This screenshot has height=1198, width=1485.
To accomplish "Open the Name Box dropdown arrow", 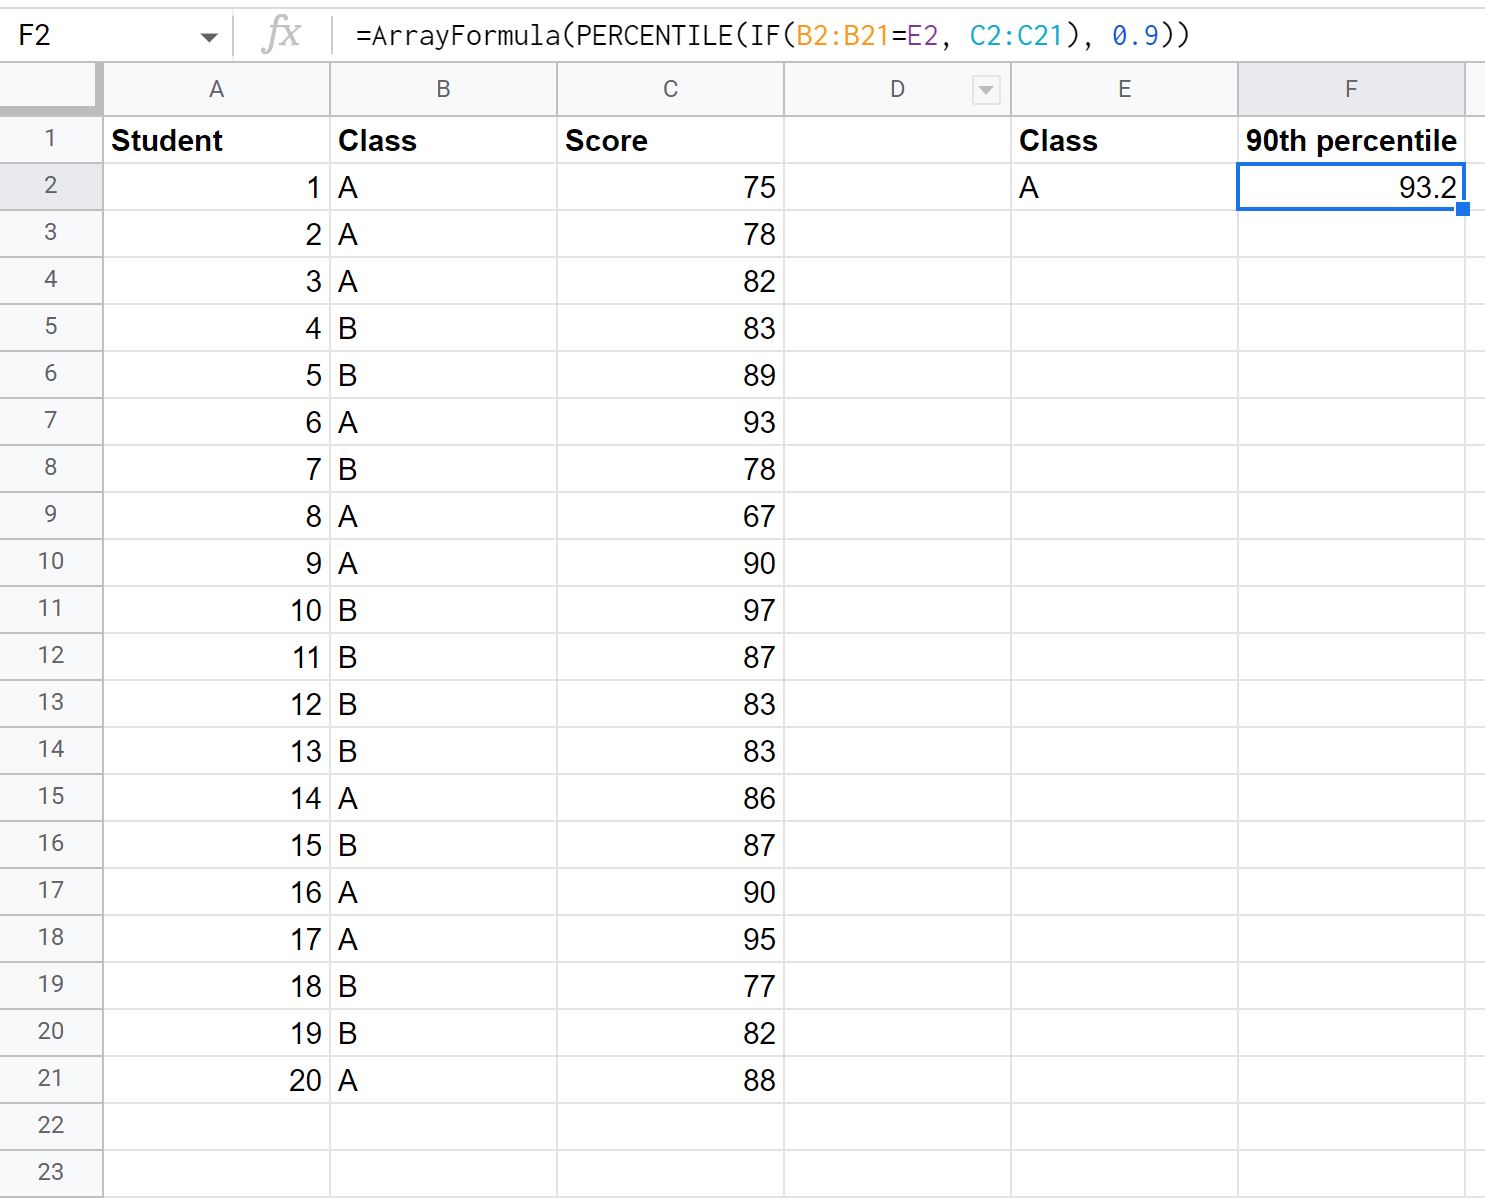I will coord(209,35).
